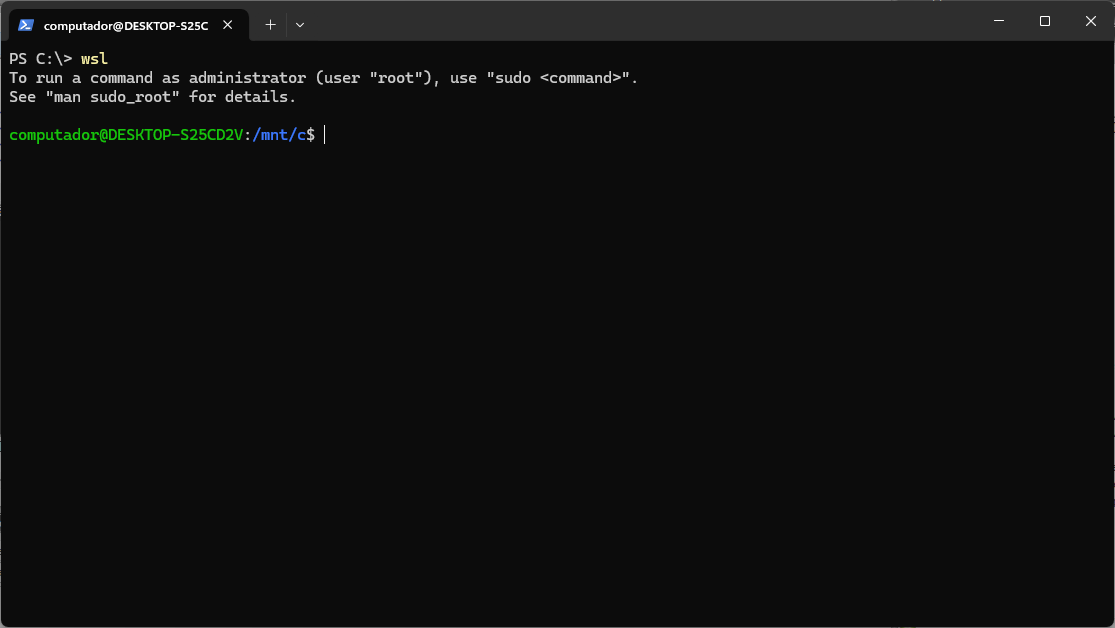Minimize the terminal window
1115x628 pixels.
pyautogui.click(x=998, y=21)
